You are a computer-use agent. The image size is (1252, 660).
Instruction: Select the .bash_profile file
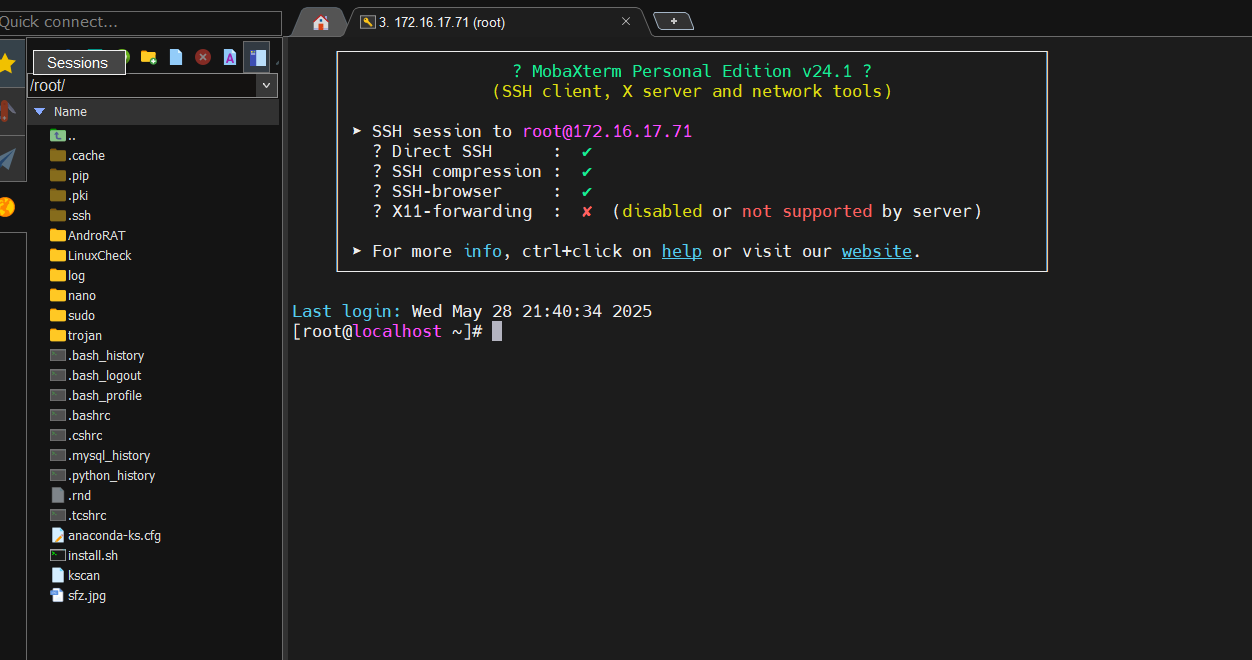[96, 395]
